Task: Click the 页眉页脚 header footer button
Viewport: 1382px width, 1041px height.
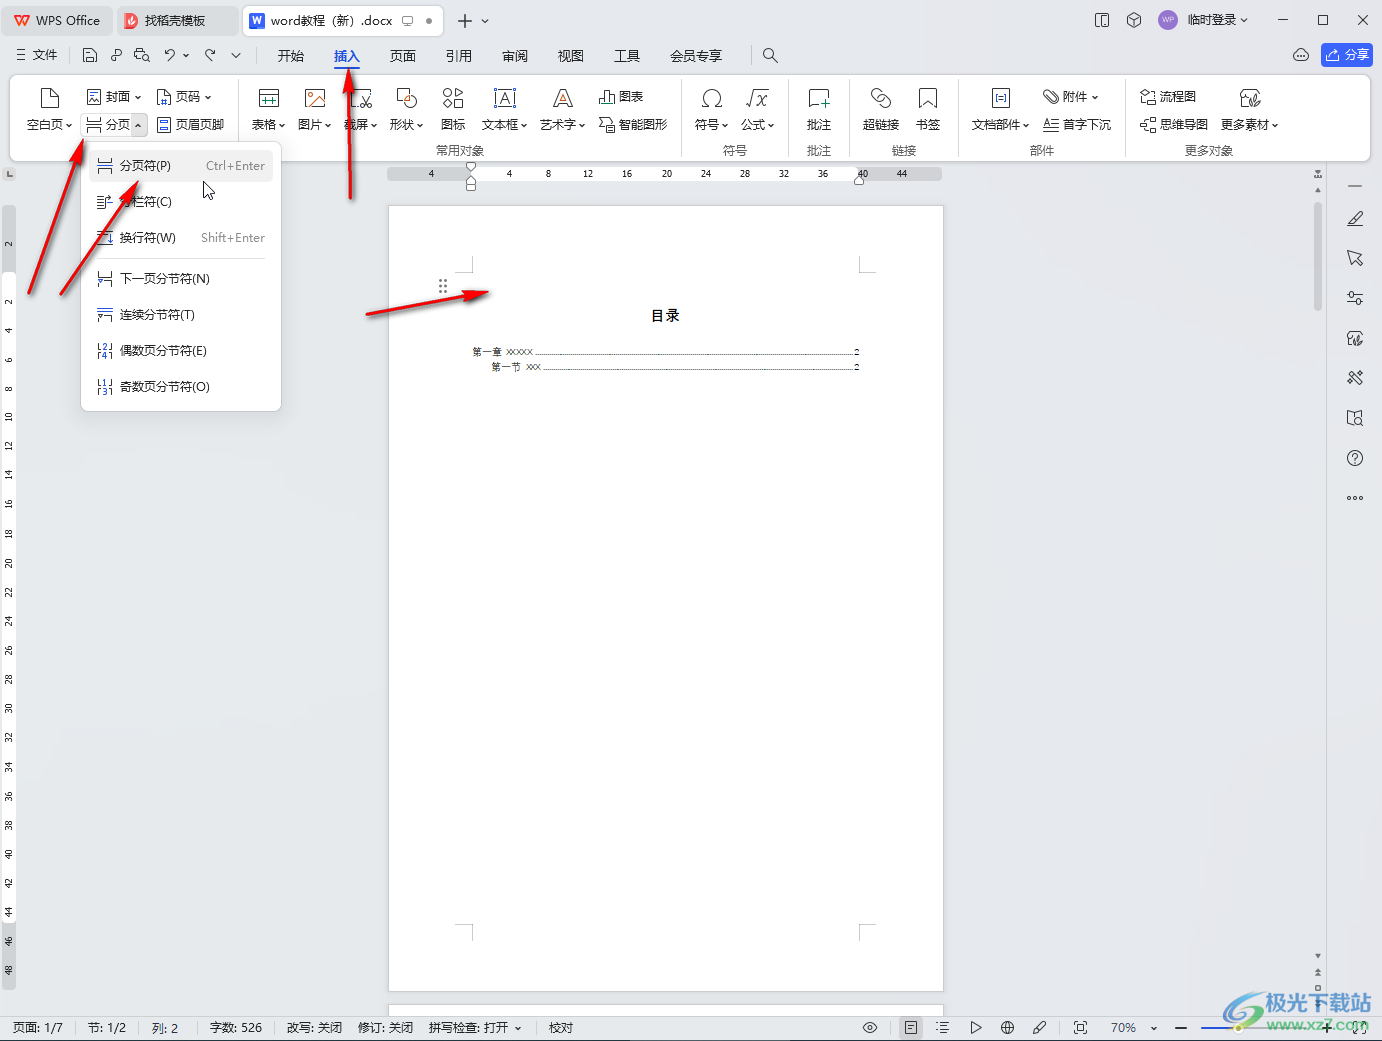Action: point(191,125)
